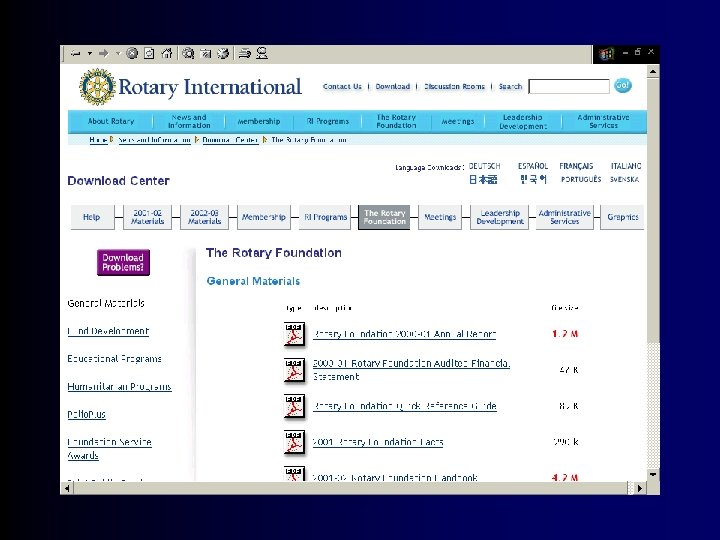Open the Favorites toolbar icon
720x540 pixels.
tap(205, 54)
